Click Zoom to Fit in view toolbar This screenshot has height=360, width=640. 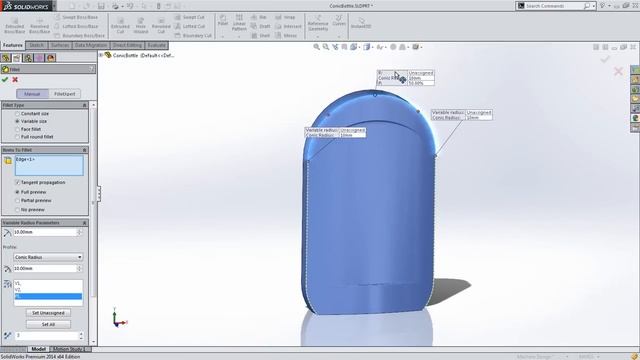[x=316, y=47]
